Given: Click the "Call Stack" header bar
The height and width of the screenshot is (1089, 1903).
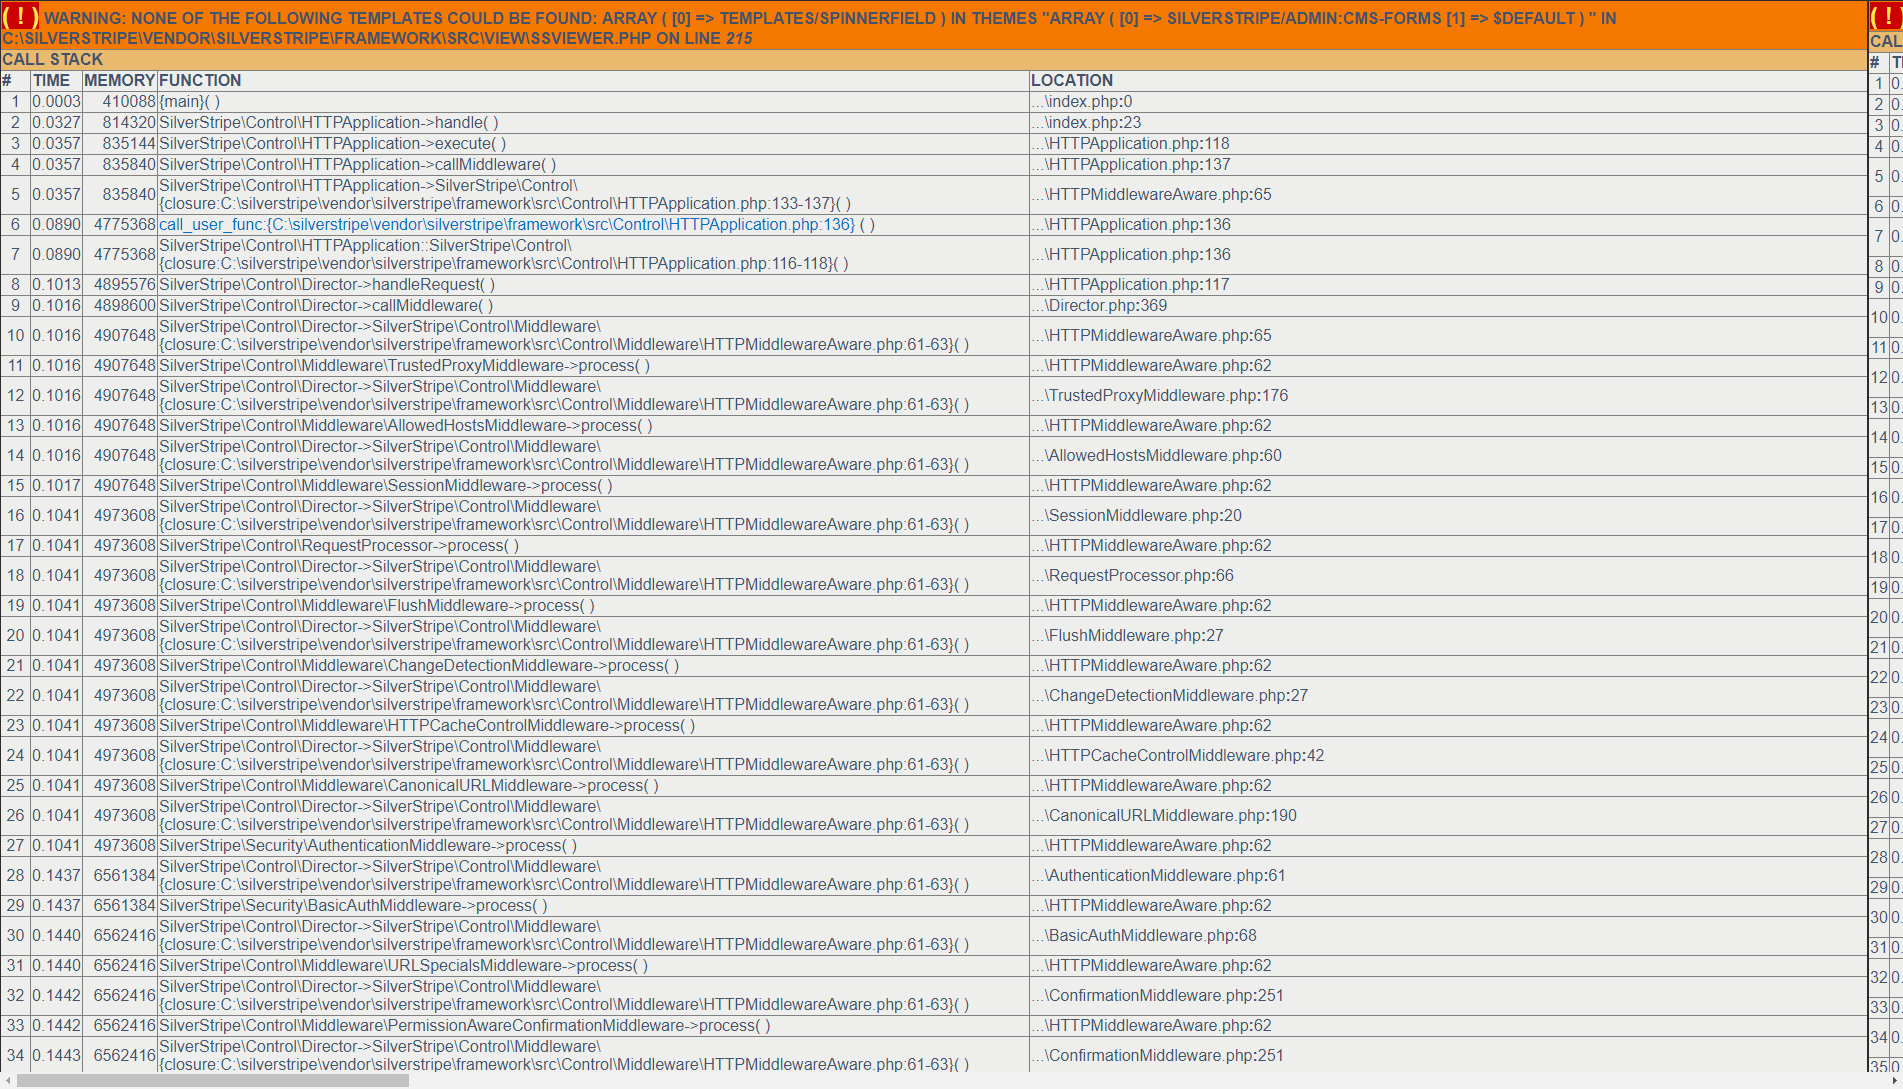Looking at the screenshot, I should (52, 60).
